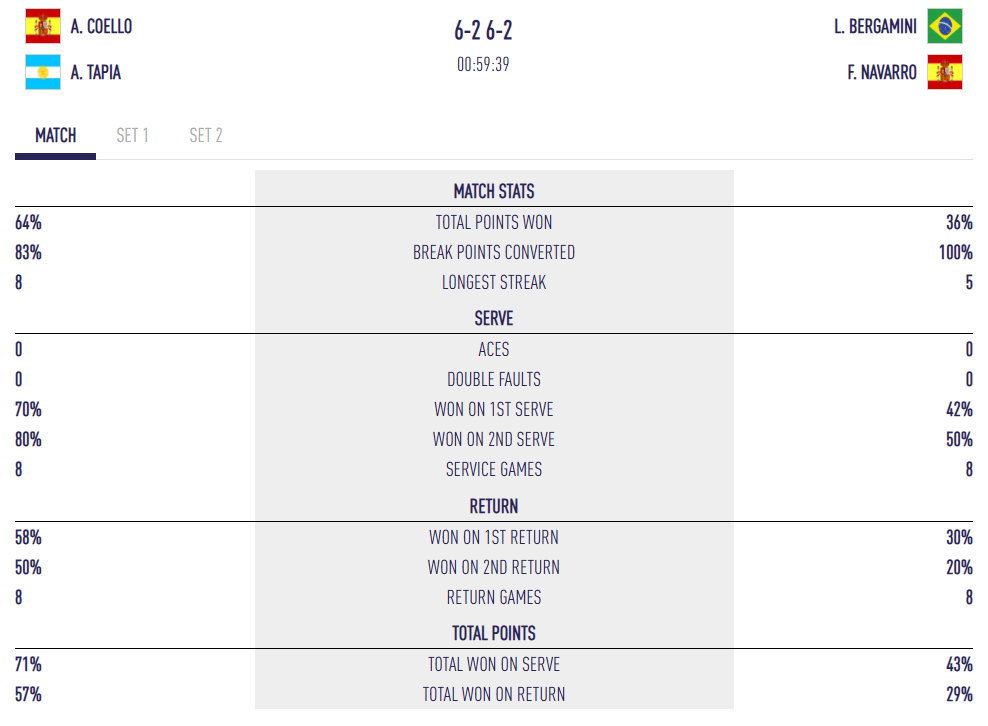Click the BREAK POINTS CONVERTED label
The image size is (988, 726).
[494, 253]
